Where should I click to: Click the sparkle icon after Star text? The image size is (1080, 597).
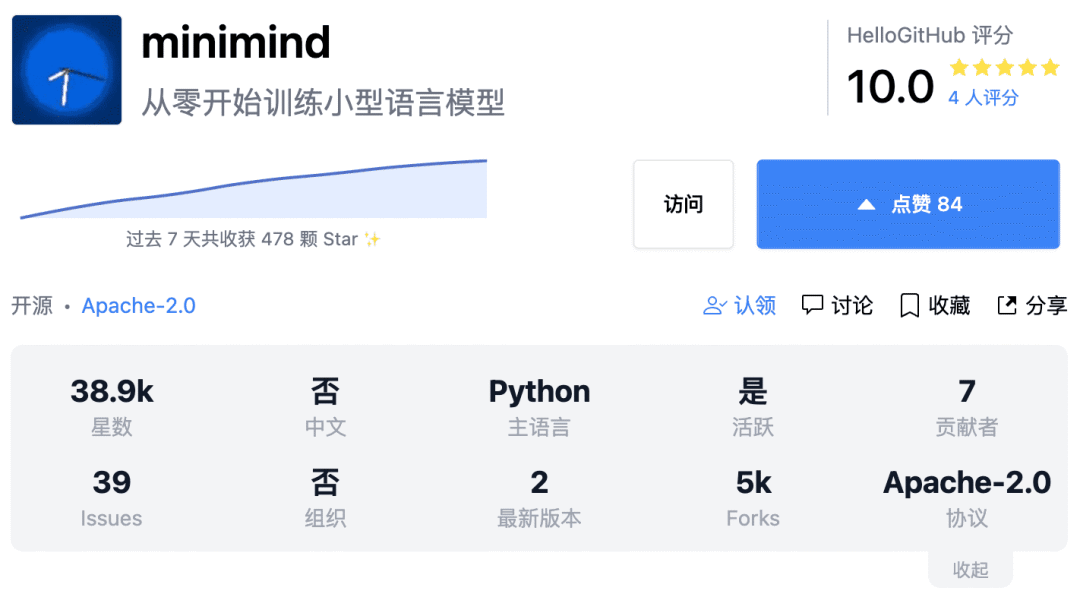[372, 240]
